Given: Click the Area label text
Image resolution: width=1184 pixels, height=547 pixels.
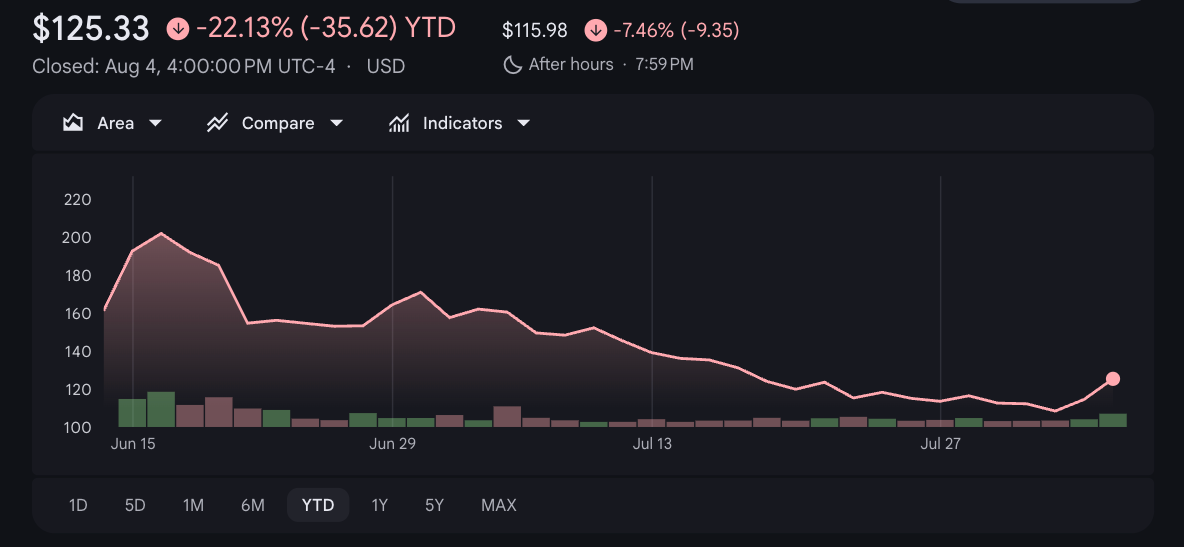Looking at the screenshot, I should [116, 123].
